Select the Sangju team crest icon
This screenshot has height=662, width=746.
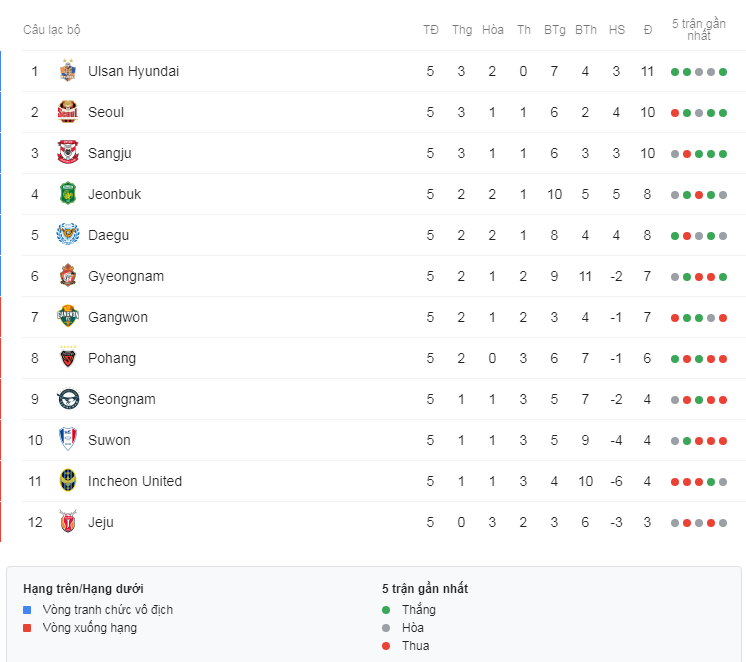(x=68, y=153)
